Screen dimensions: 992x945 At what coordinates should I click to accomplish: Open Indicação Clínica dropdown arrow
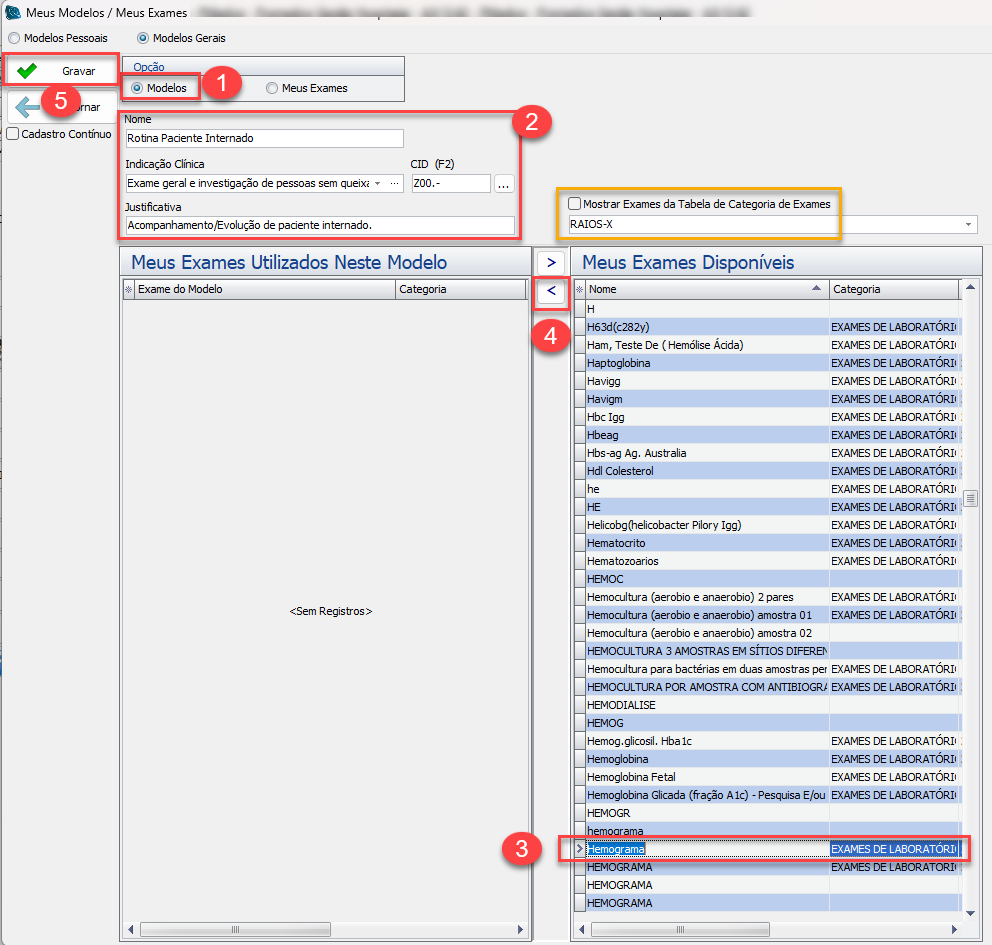point(377,184)
